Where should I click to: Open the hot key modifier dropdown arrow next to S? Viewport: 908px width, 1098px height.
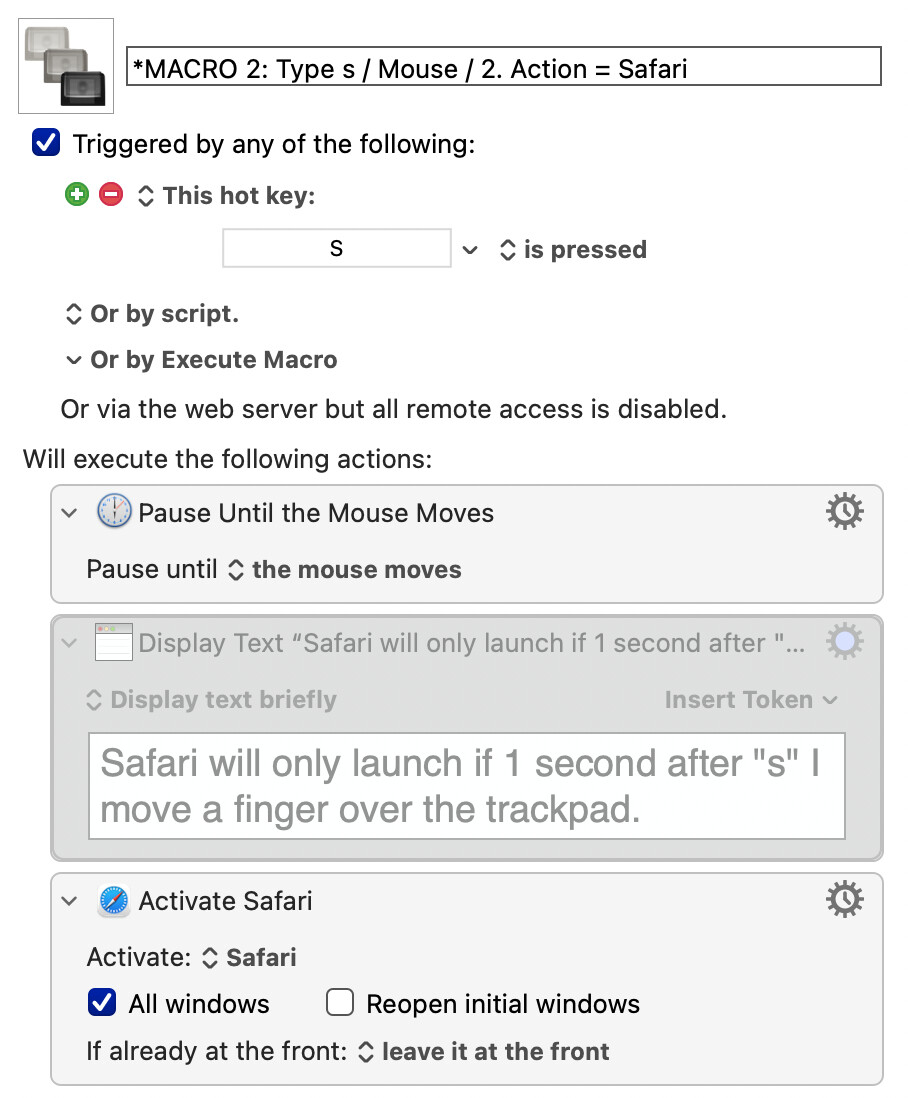[470, 250]
